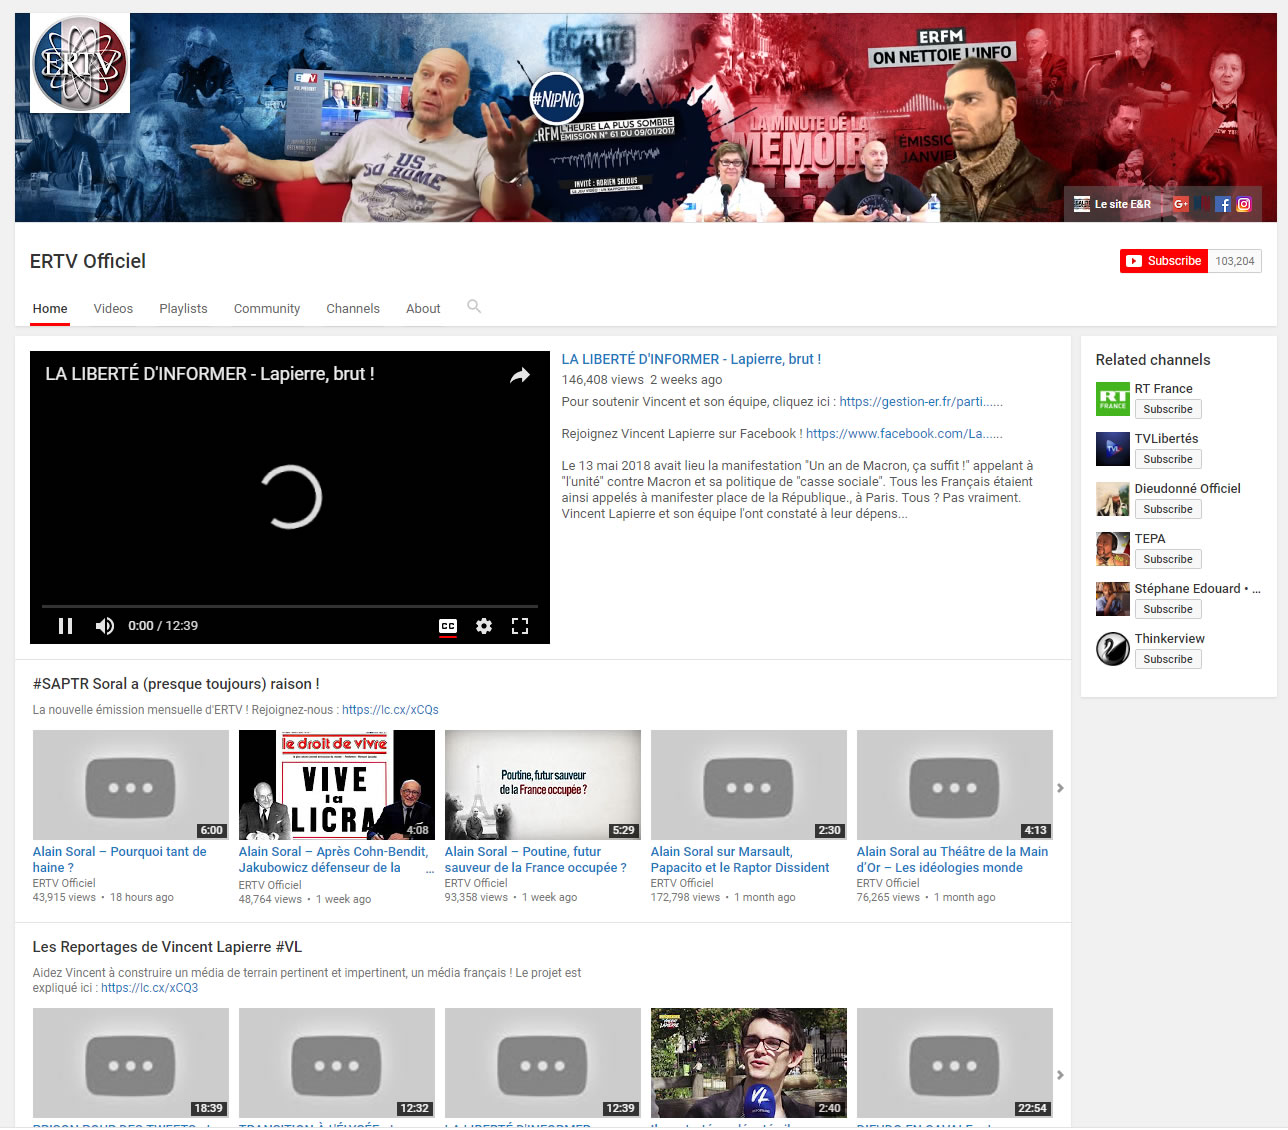Open the lc.cx/xCQ3 project link
The height and width of the screenshot is (1130, 1288).
pos(149,988)
